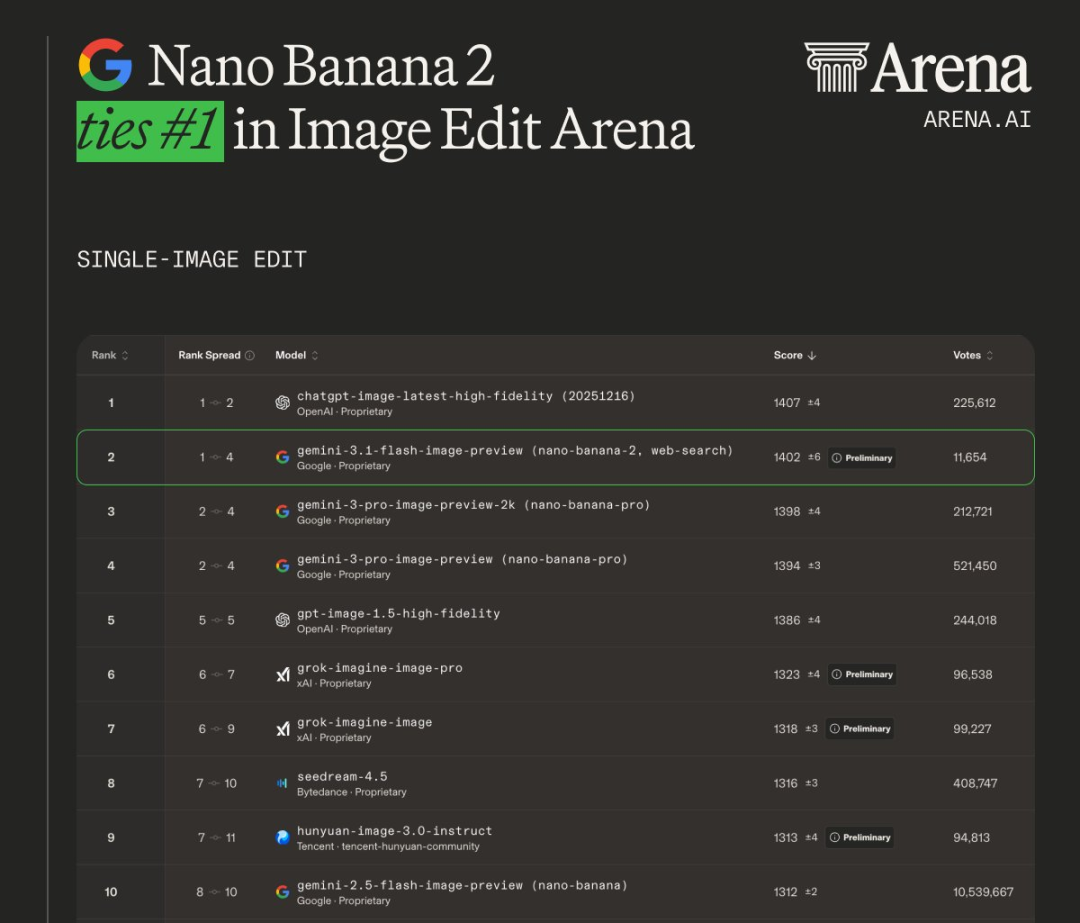Viewport: 1080px width, 923px height.
Task: Click the Tencent icon beside hunyuan-image-3.0-instruct
Action: (283, 837)
